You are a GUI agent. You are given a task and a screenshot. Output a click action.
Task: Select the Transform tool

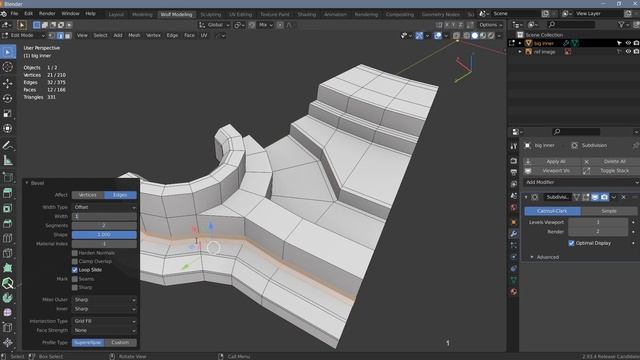8,129
